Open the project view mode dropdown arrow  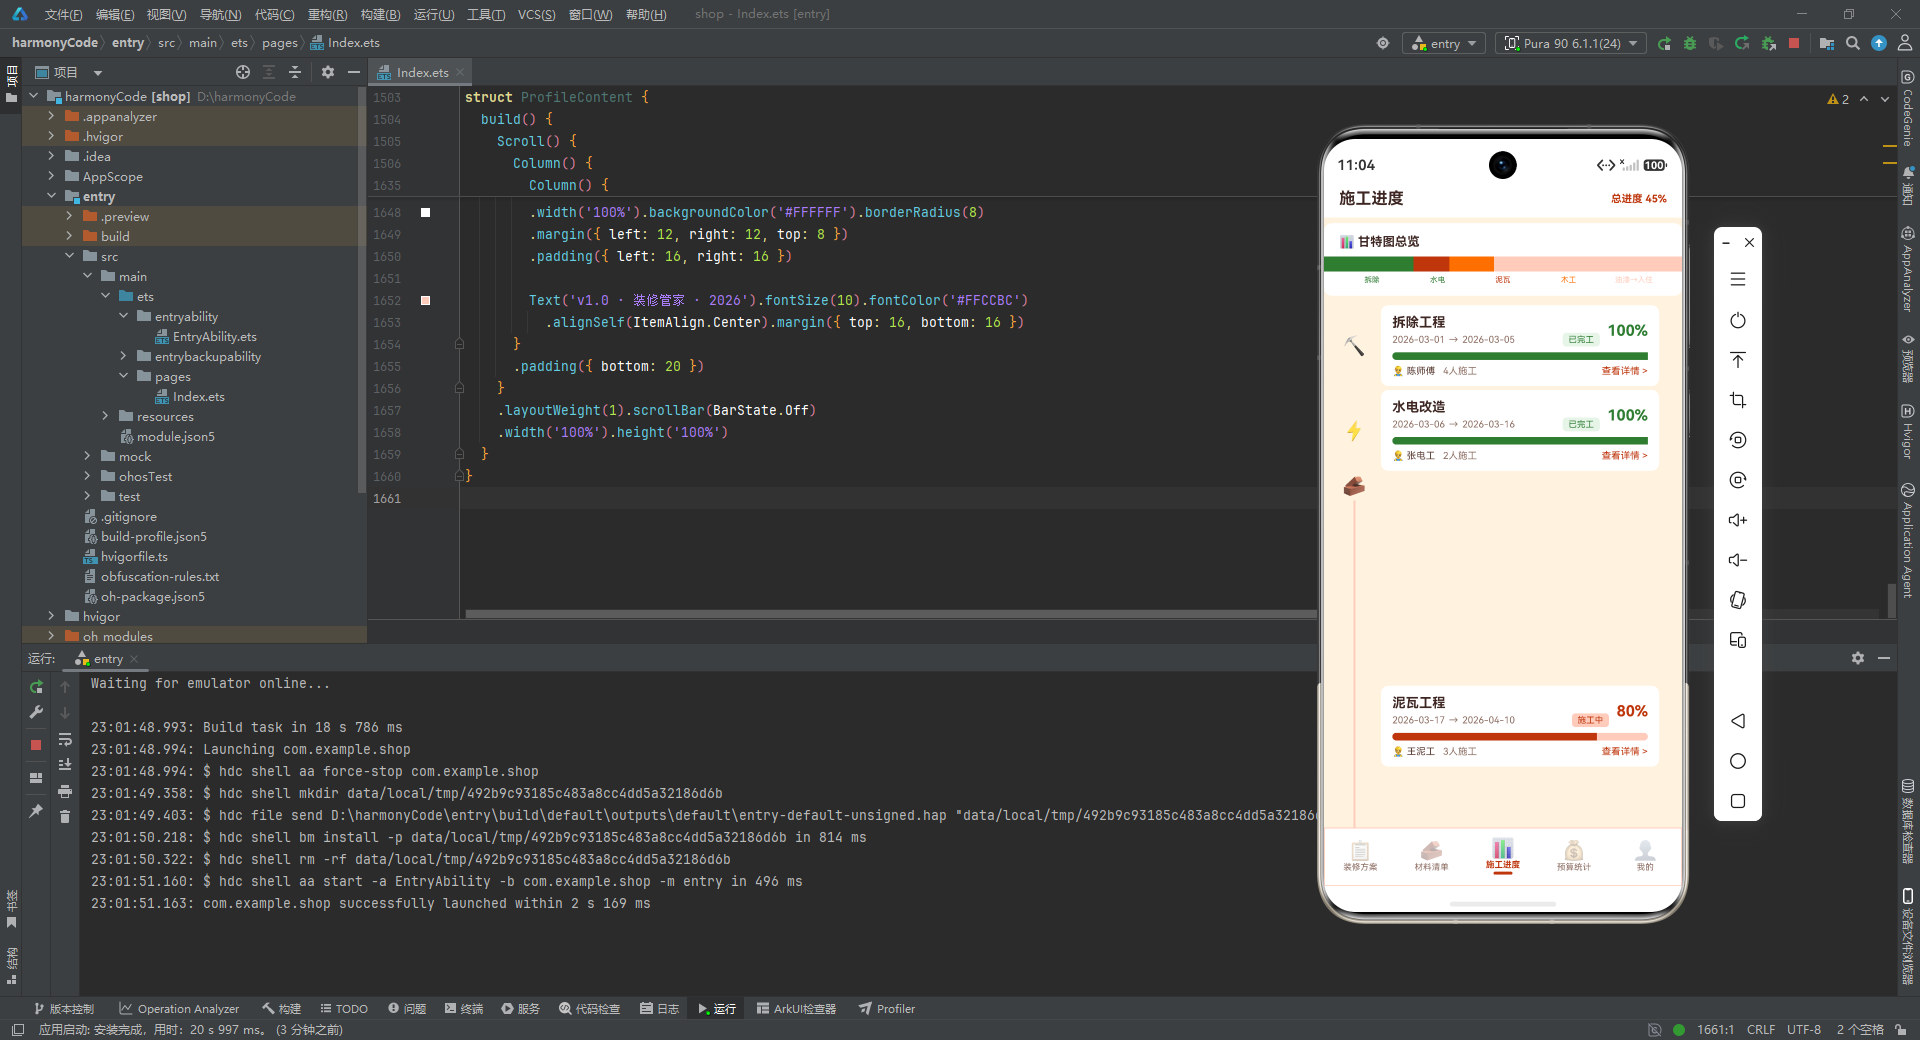pos(98,73)
